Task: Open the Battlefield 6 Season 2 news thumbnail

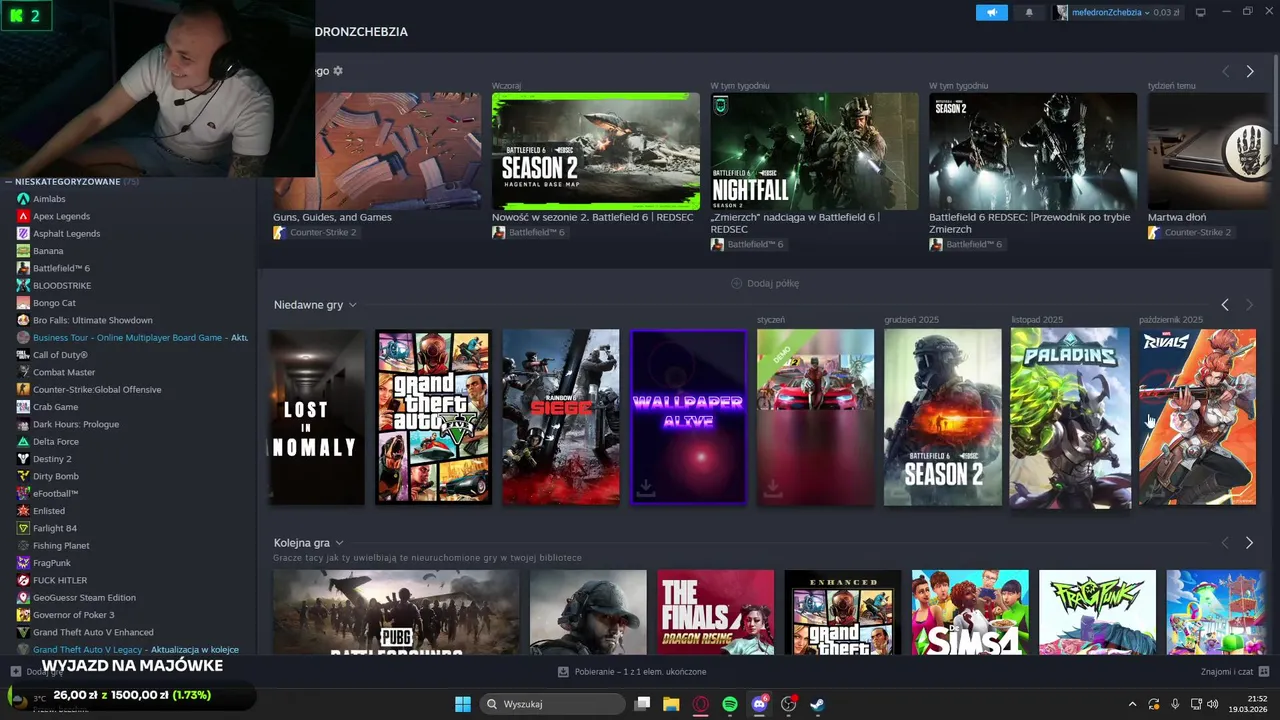Action: (596, 151)
